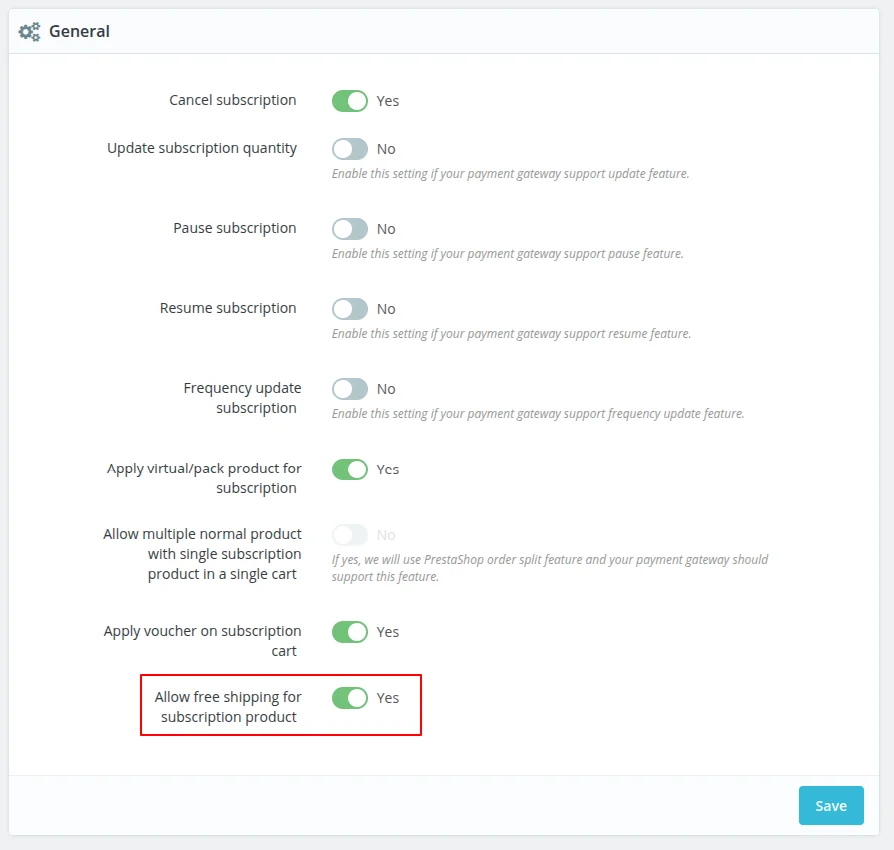This screenshot has height=850, width=894.
Task: Click the disabled multiple normal product toggle
Action: 350,535
